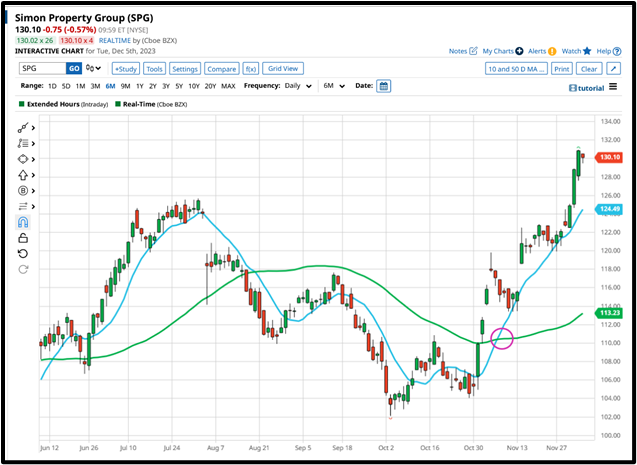Click the REALTIME link in header
Viewport: 637px width, 465px height.
115,40
